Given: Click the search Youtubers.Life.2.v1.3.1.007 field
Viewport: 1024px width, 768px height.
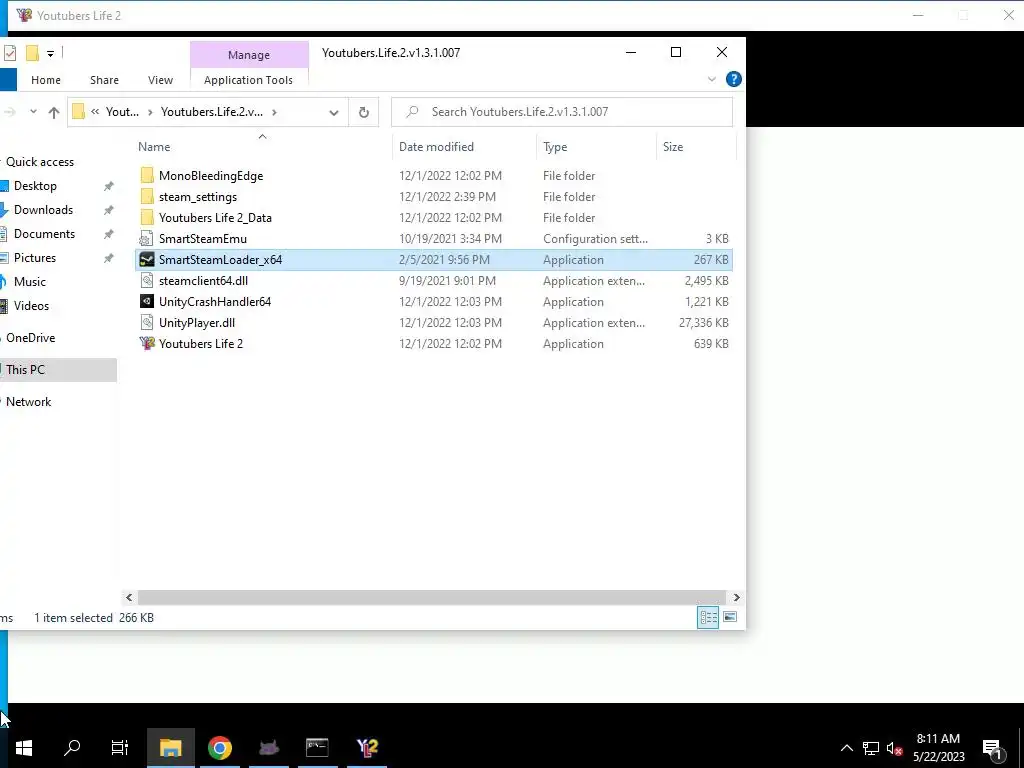Looking at the screenshot, I should [562, 112].
